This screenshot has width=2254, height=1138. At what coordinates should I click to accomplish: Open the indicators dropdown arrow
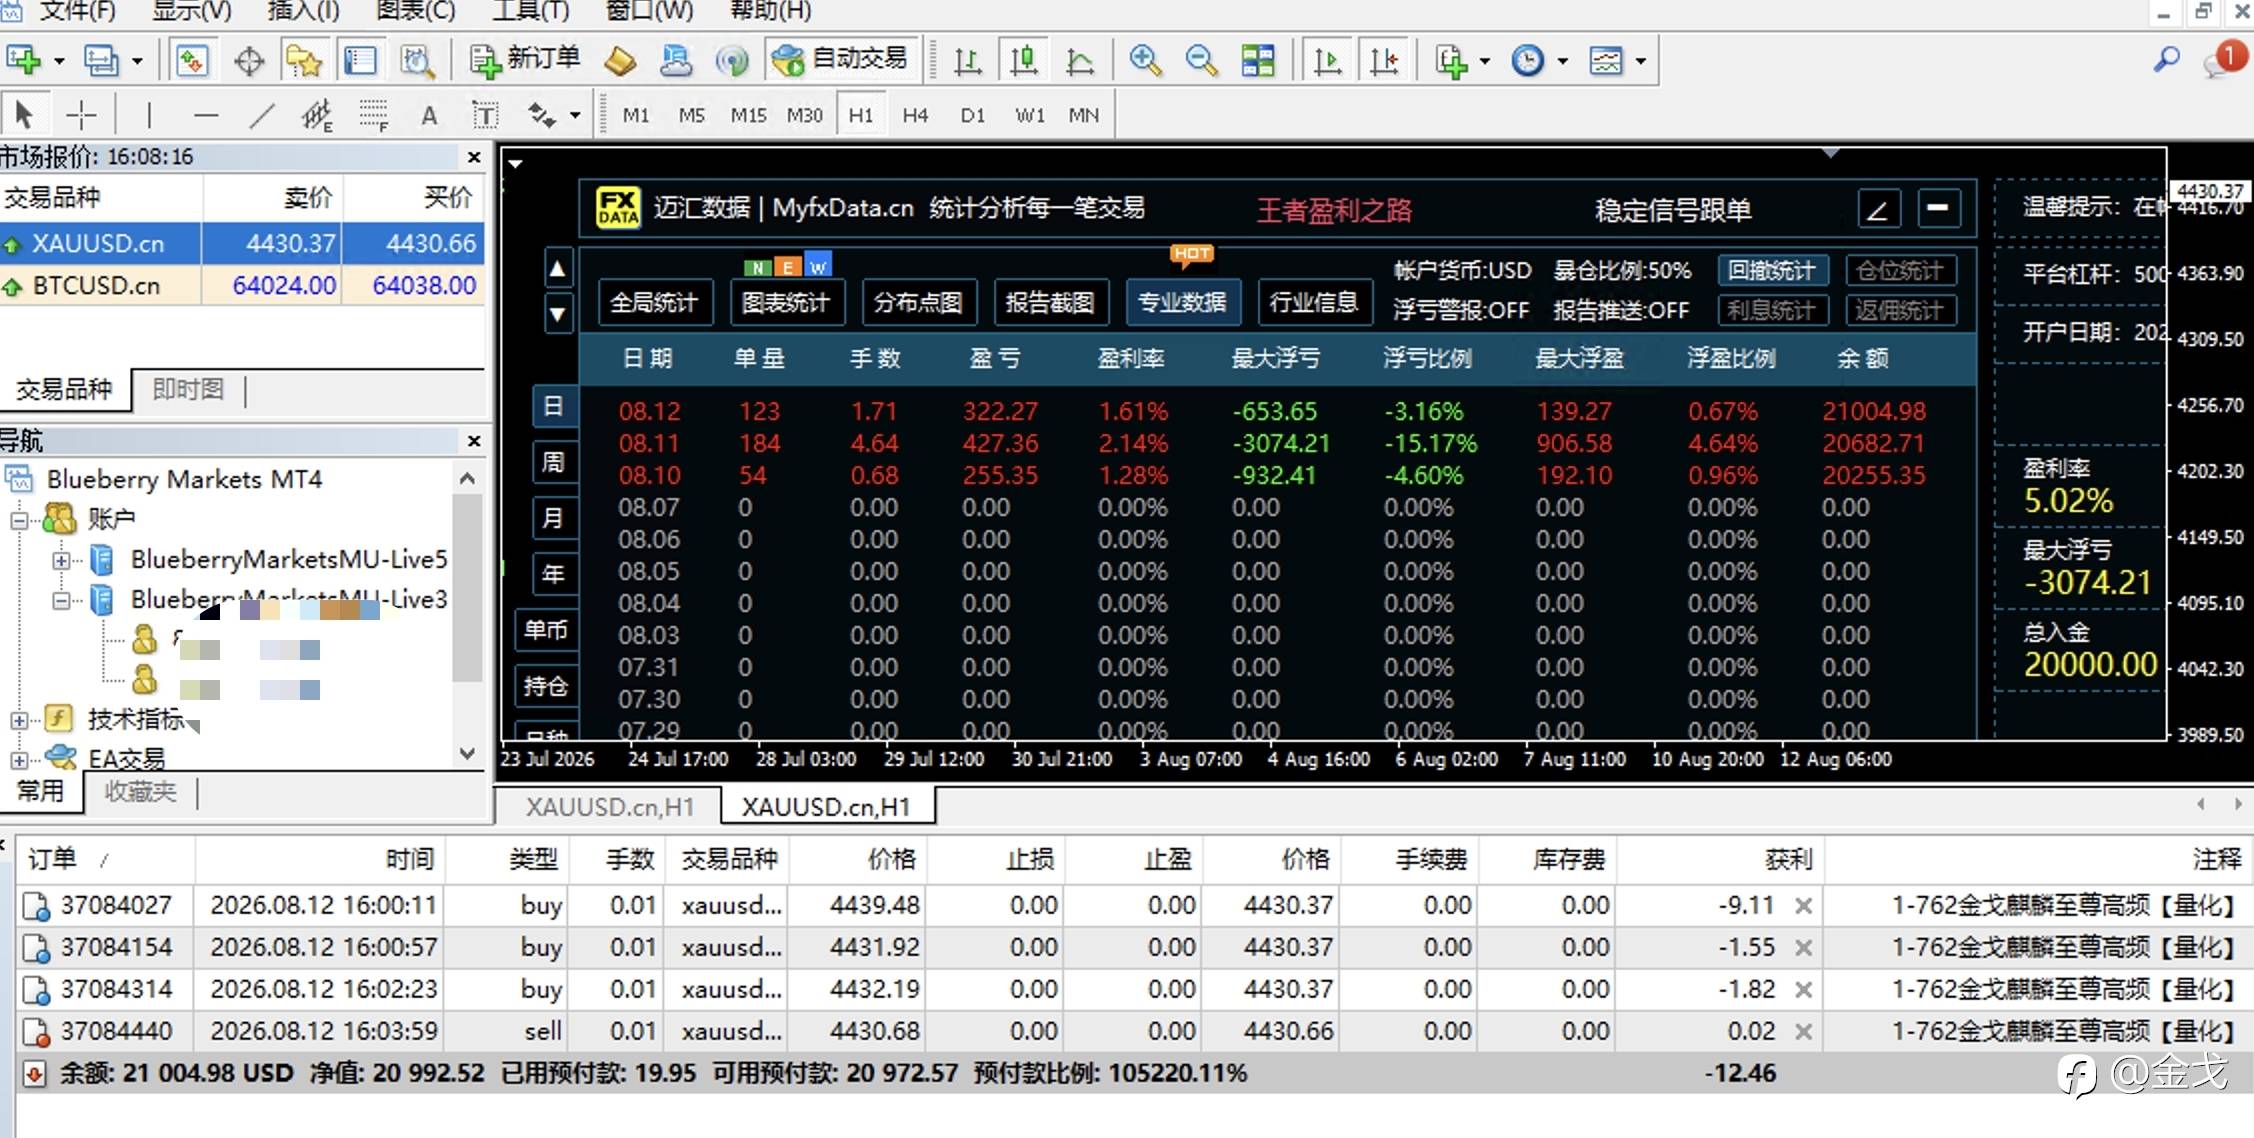click(x=1484, y=61)
